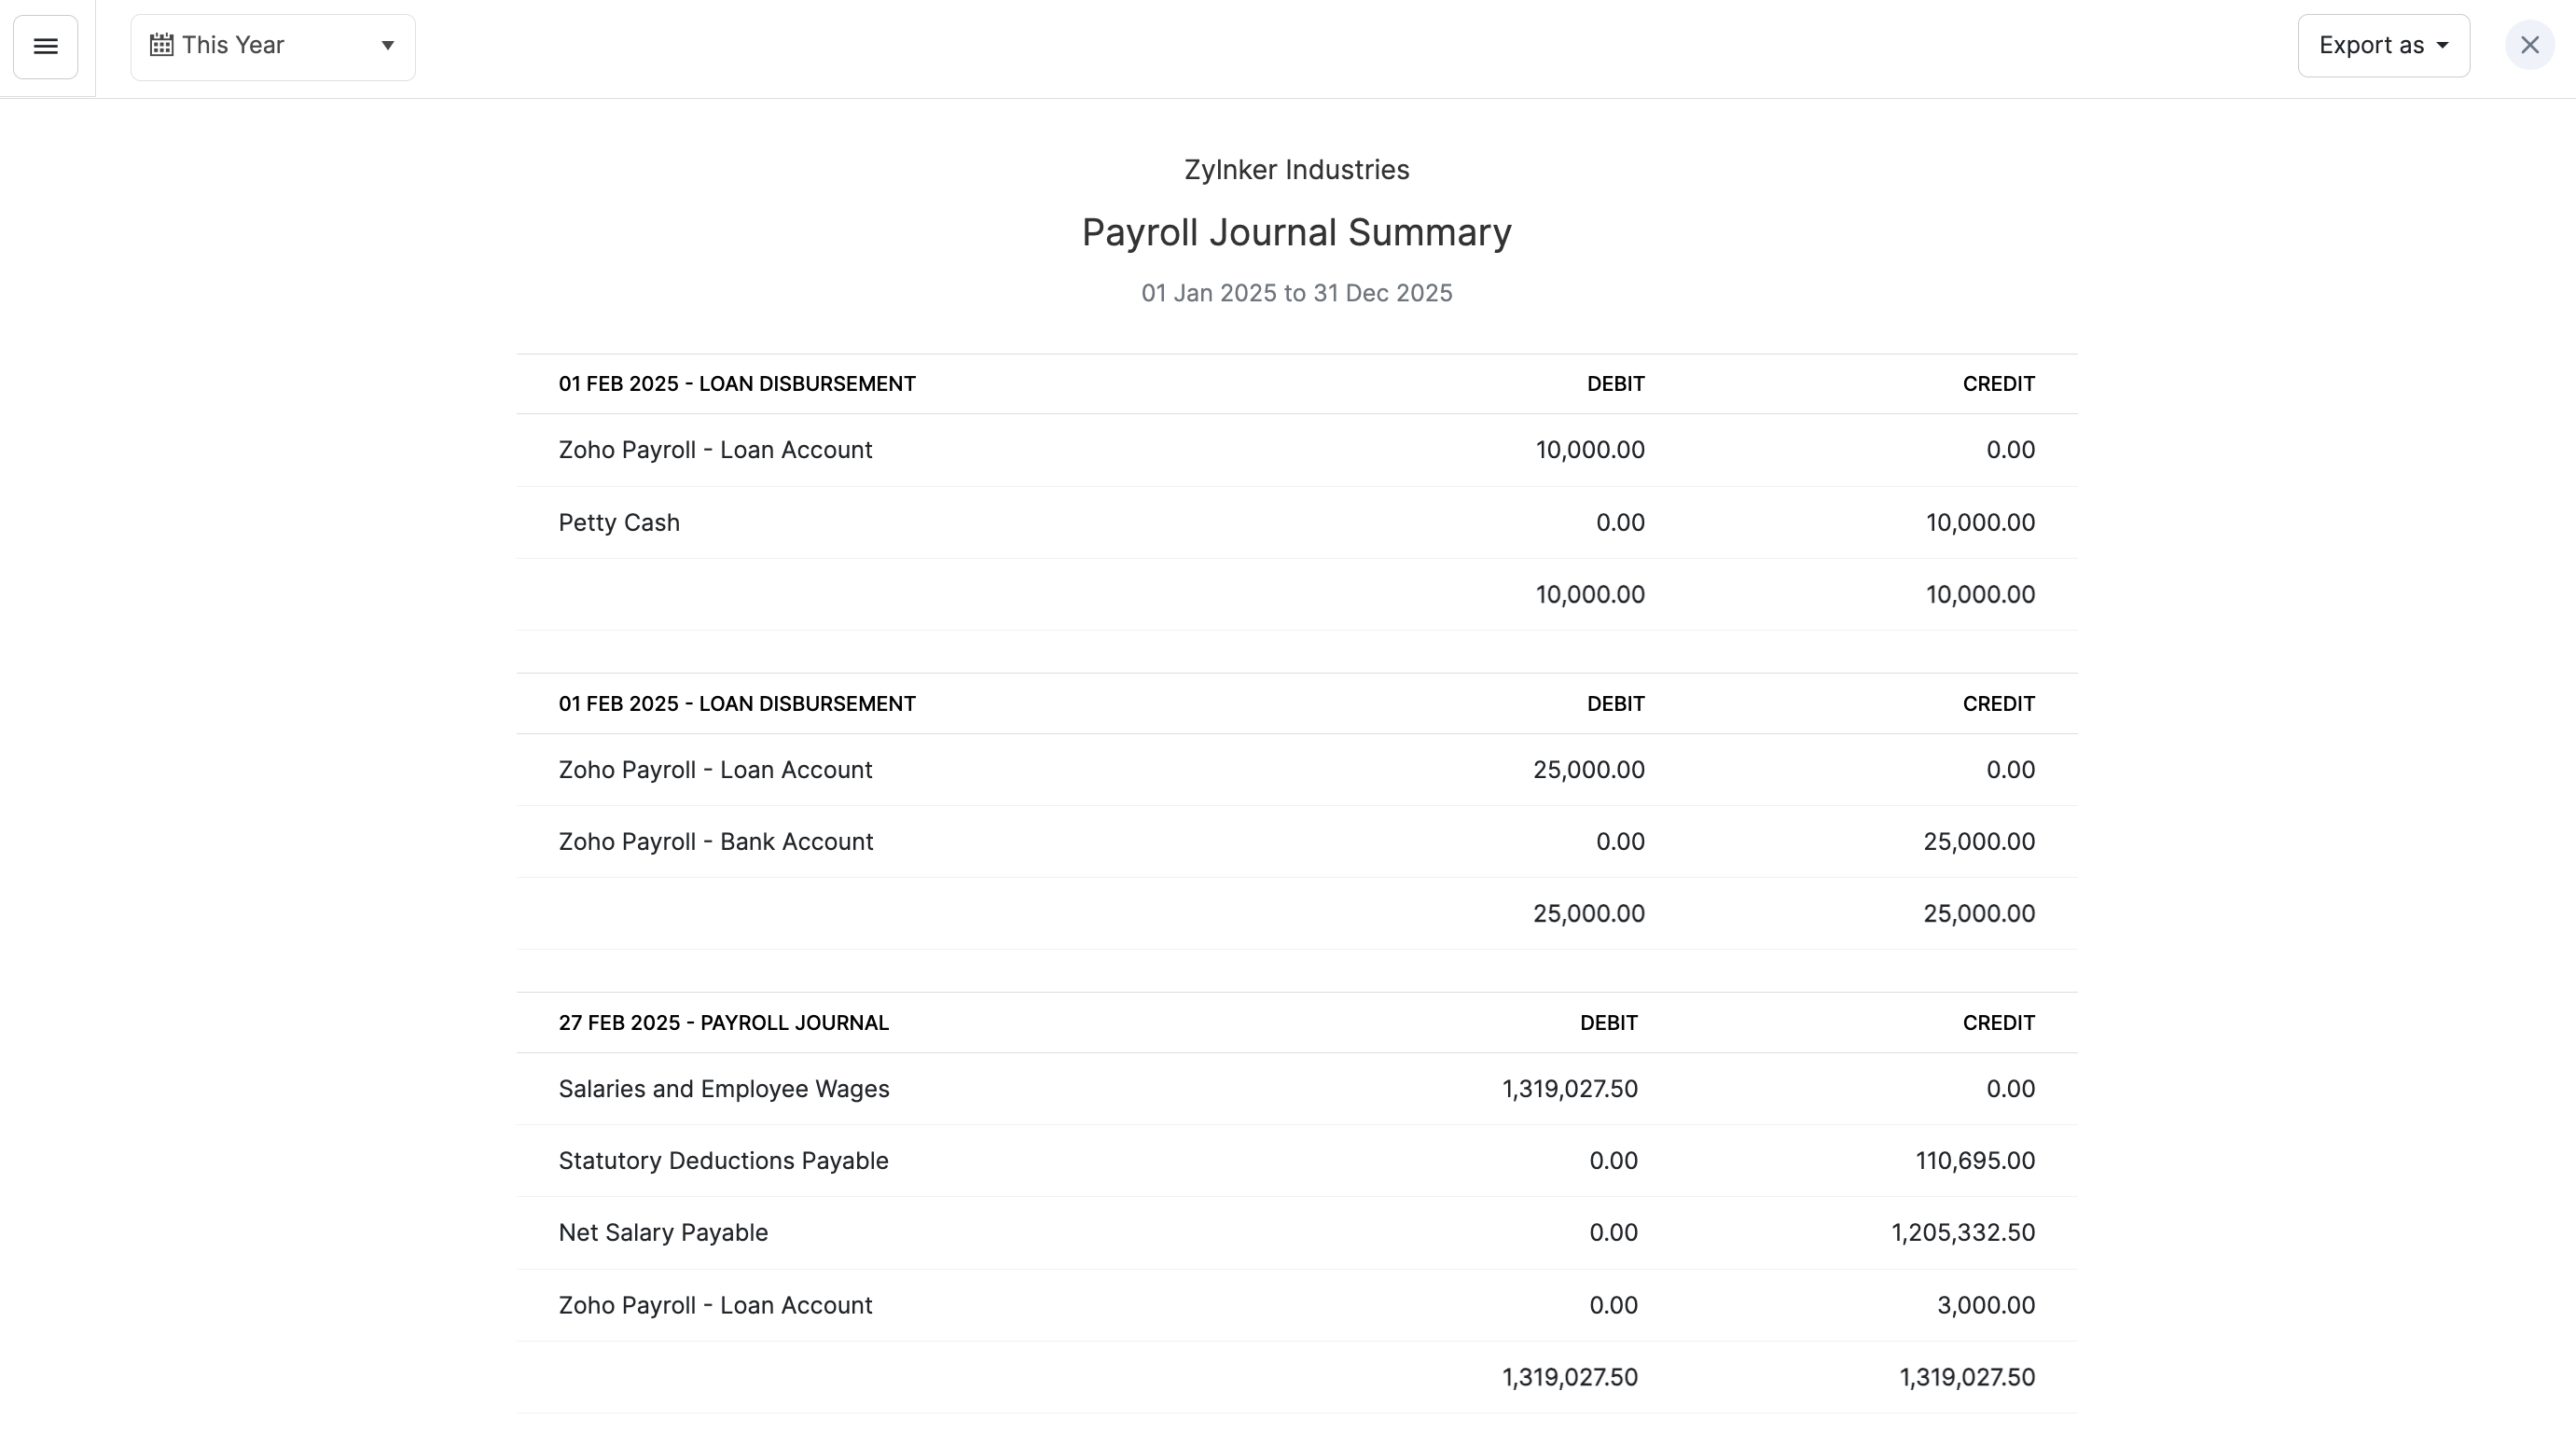Viewport: 2576px width, 1433px height.
Task: Click the Payroll Journal Summary title
Action: point(1296,233)
